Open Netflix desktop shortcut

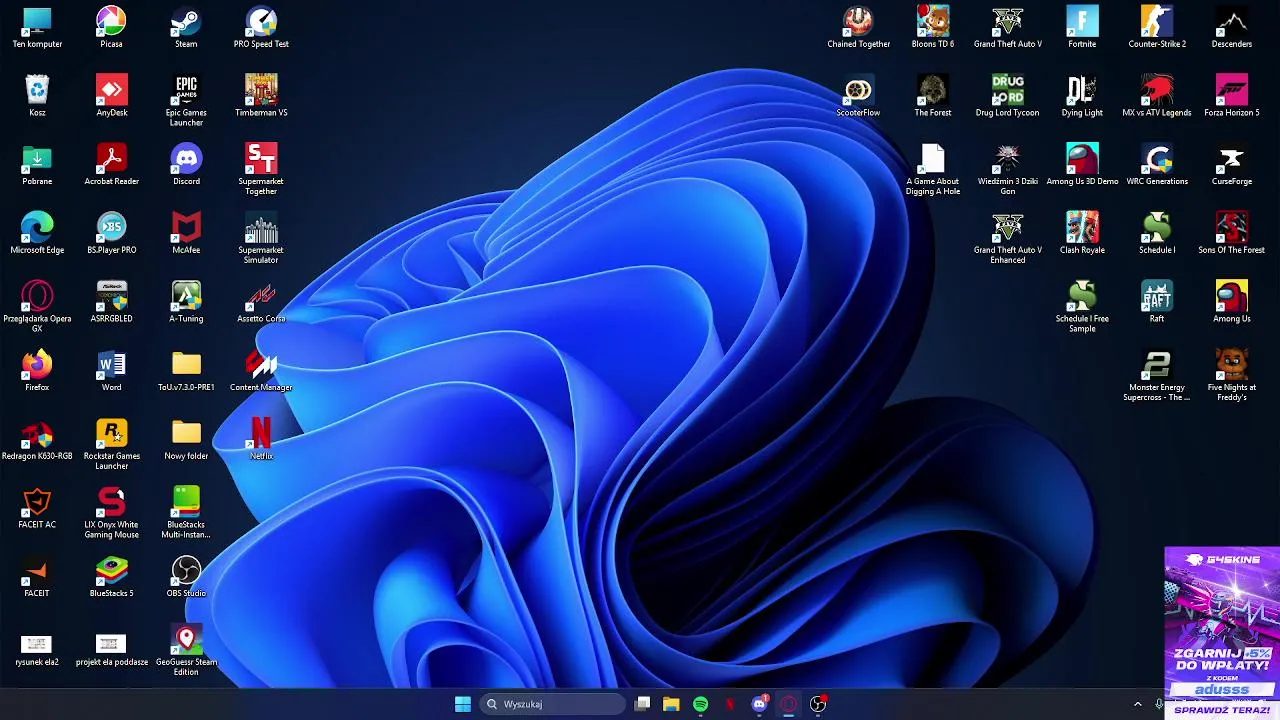(261, 440)
